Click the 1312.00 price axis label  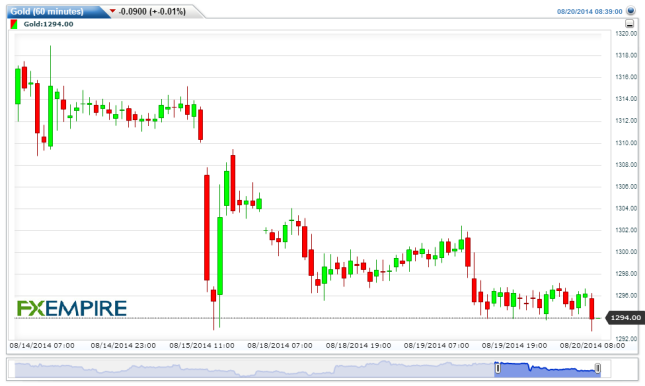click(x=626, y=121)
